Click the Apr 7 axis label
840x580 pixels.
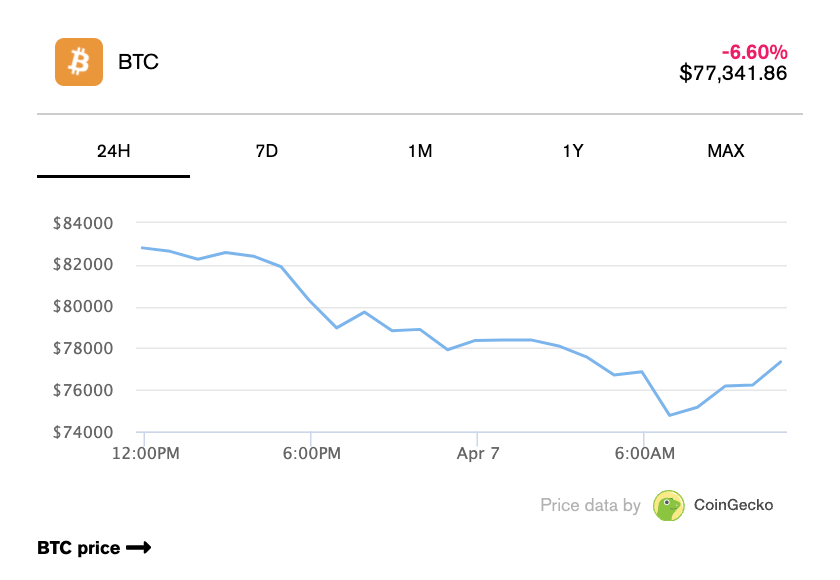pyautogui.click(x=478, y=453)
